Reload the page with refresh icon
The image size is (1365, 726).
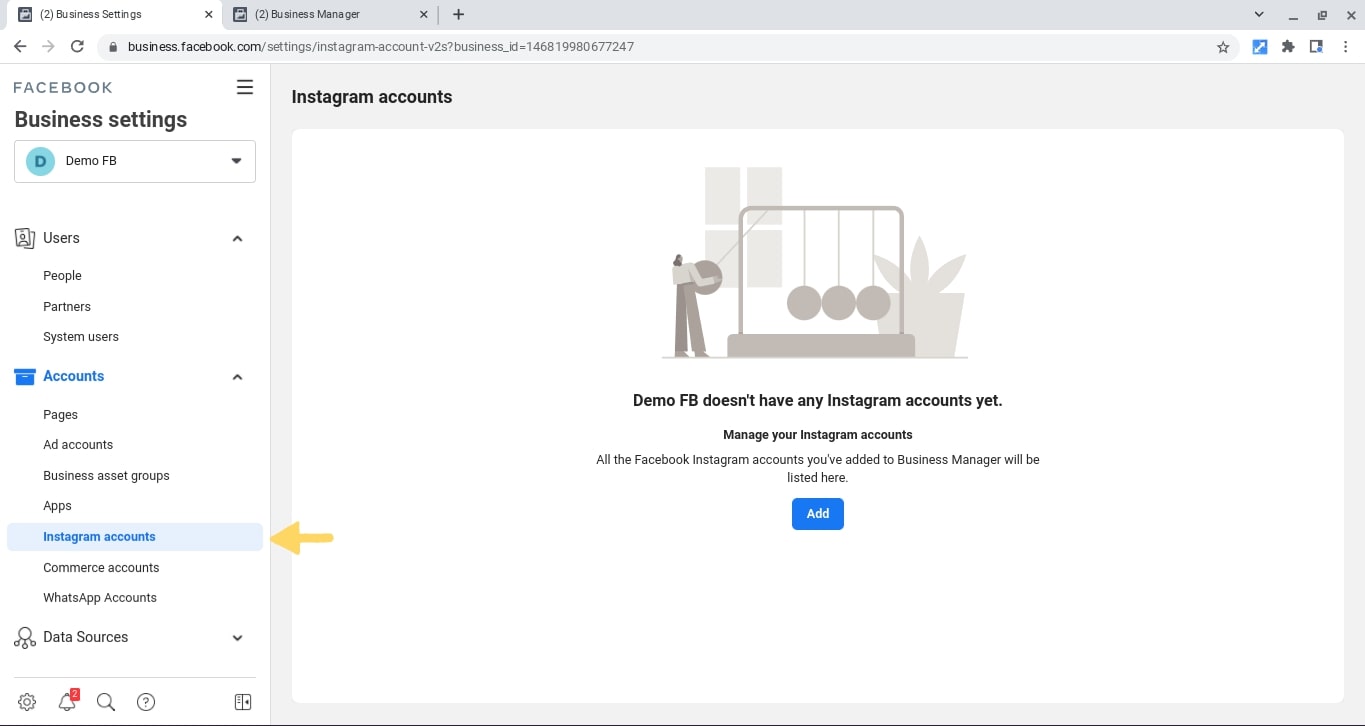[77, 46]
